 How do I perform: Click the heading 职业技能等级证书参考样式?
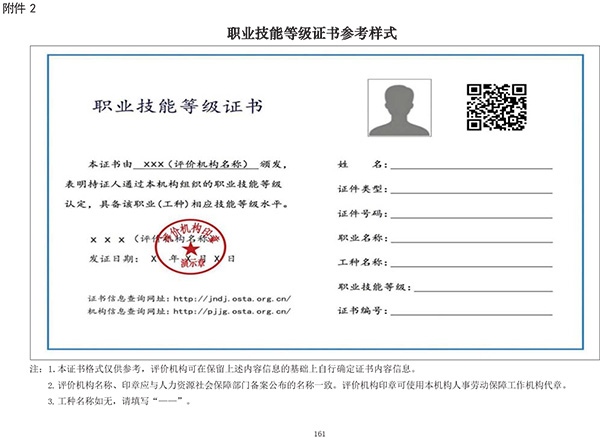312,33
